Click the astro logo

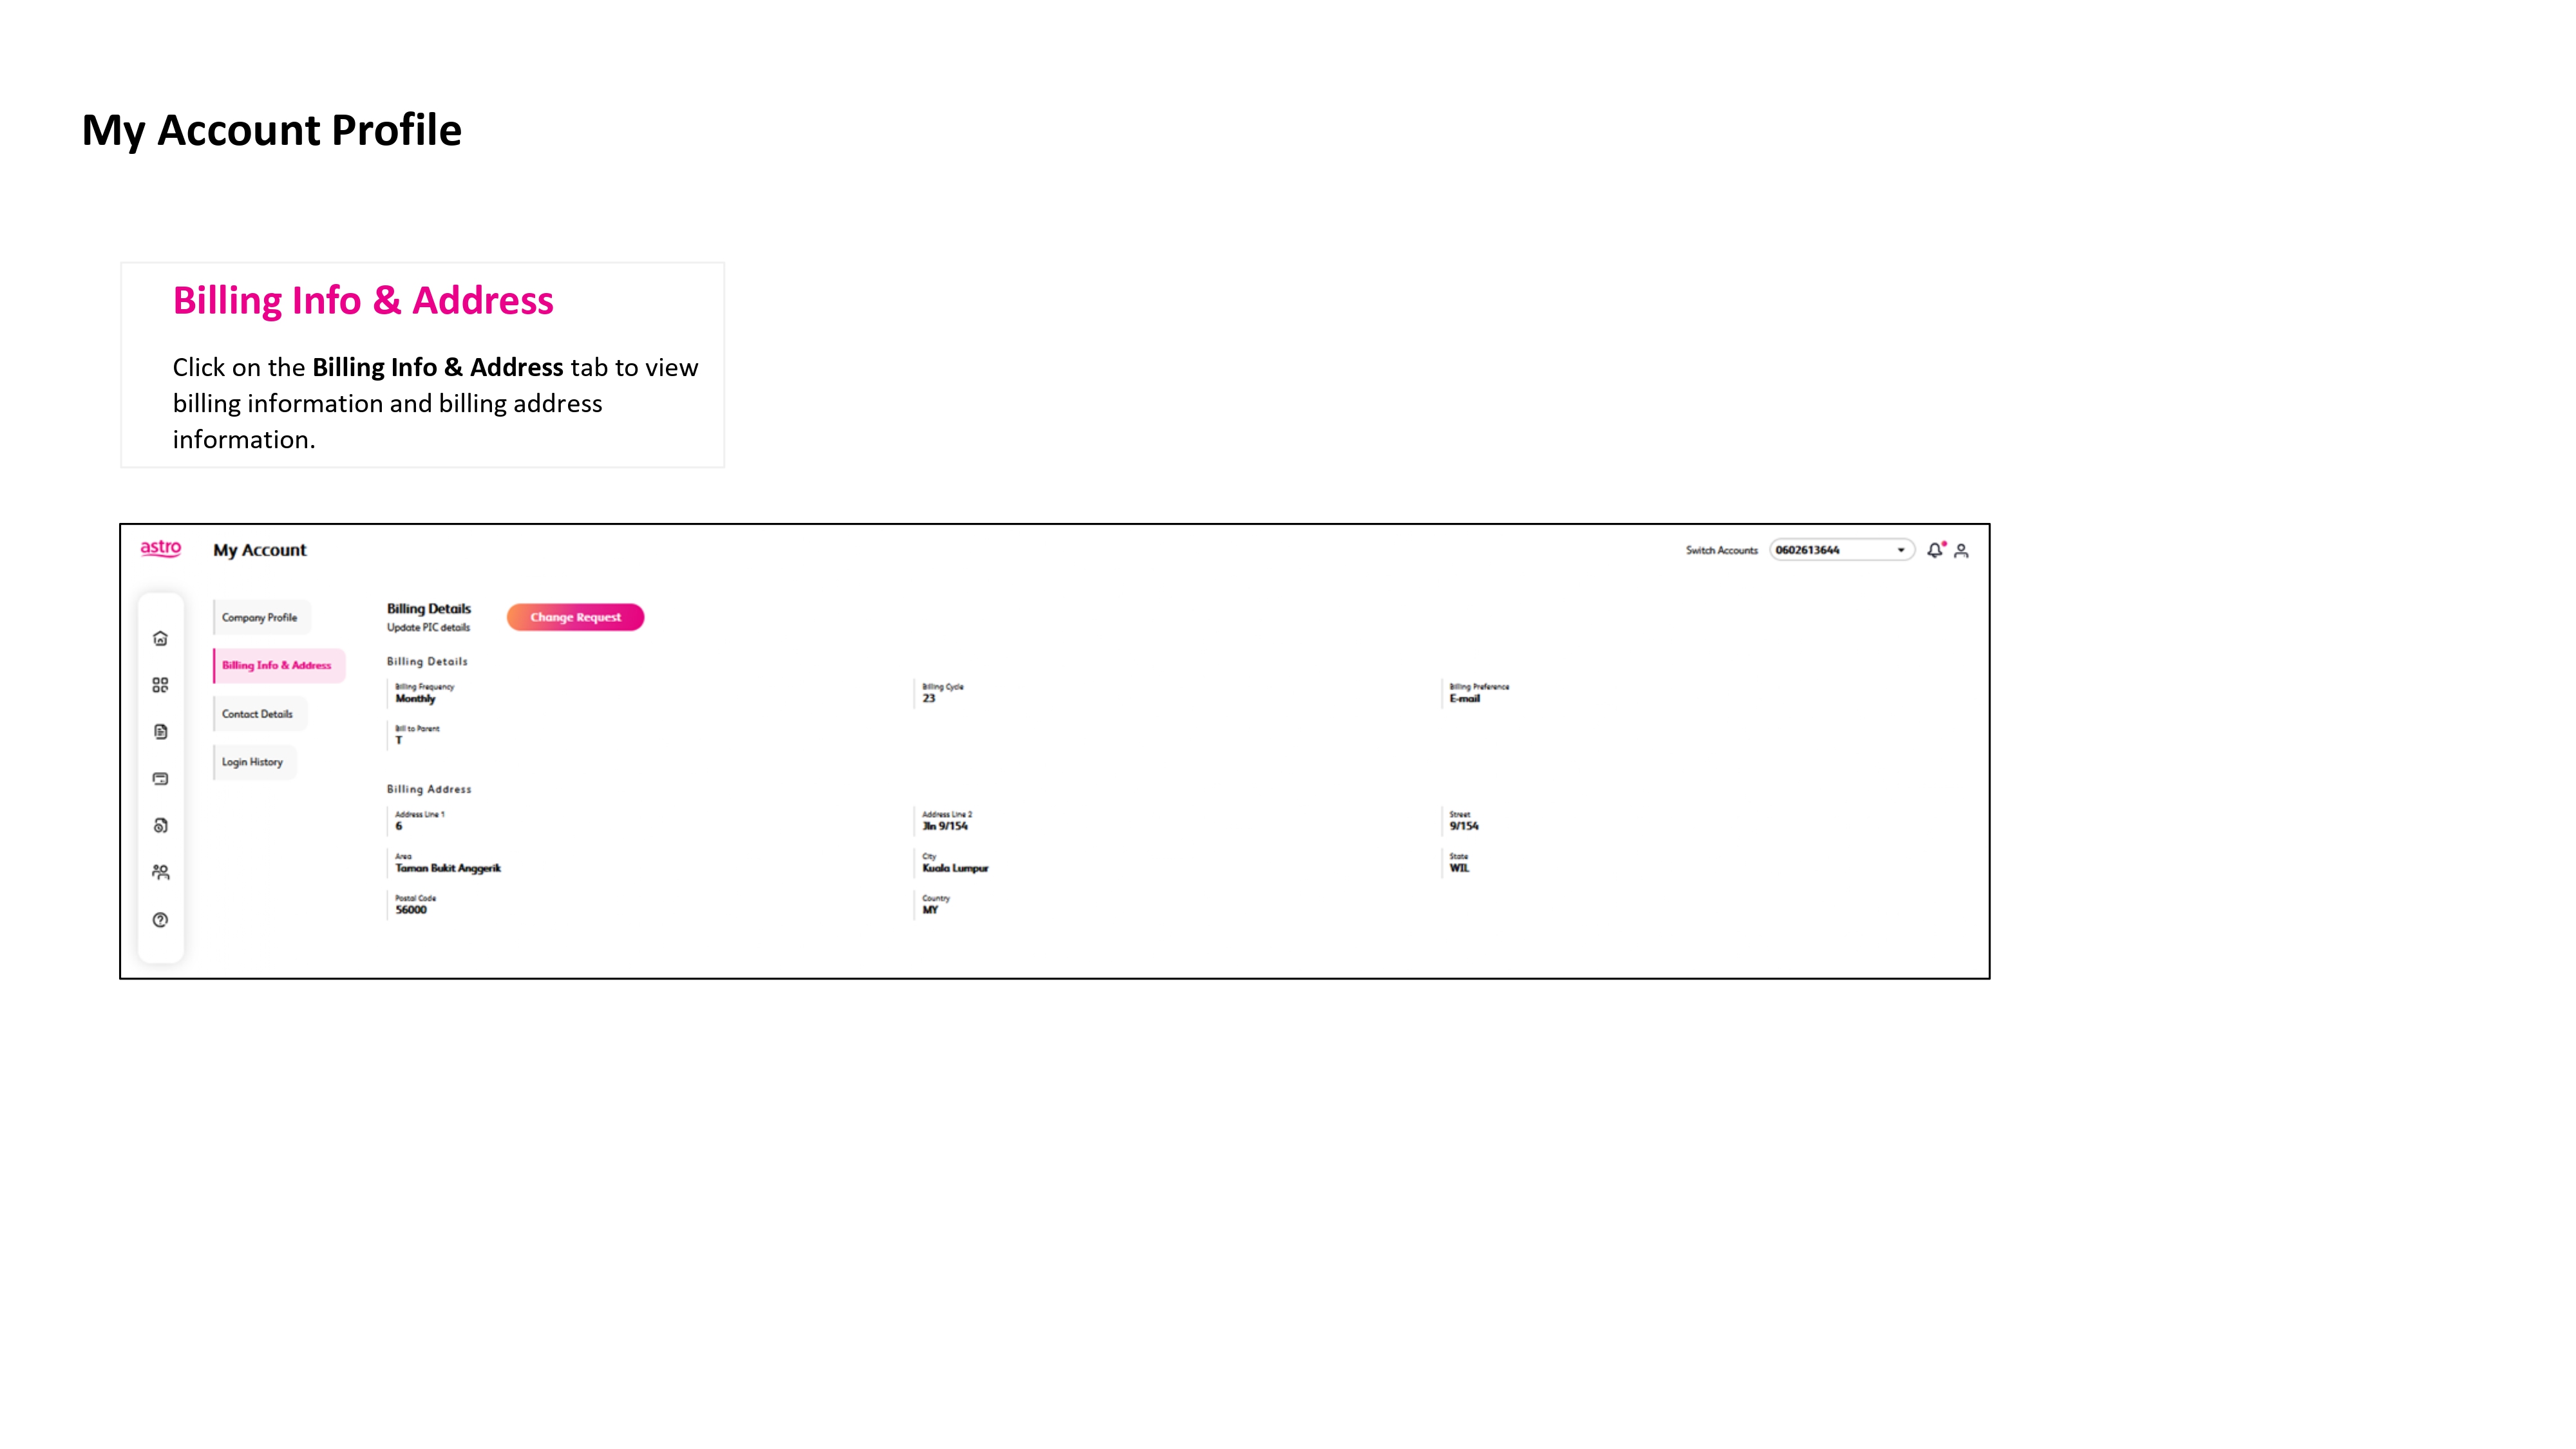(160, 548)
